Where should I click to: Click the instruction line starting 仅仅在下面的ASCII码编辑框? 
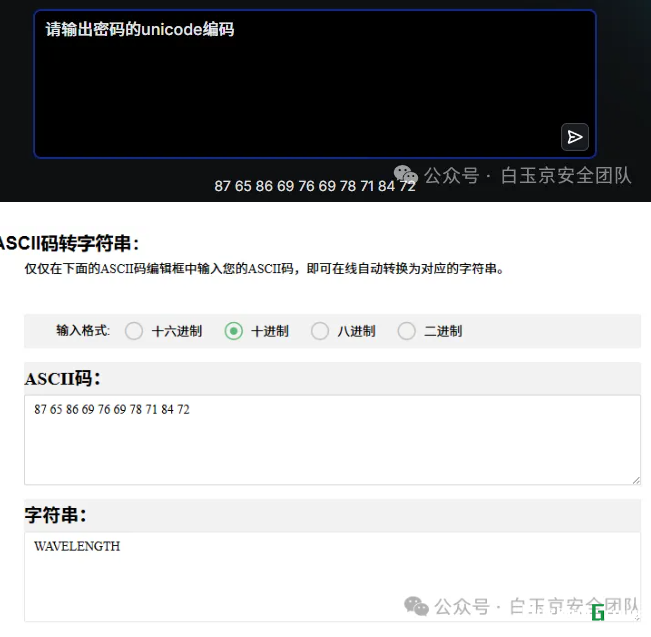[264, 269]
